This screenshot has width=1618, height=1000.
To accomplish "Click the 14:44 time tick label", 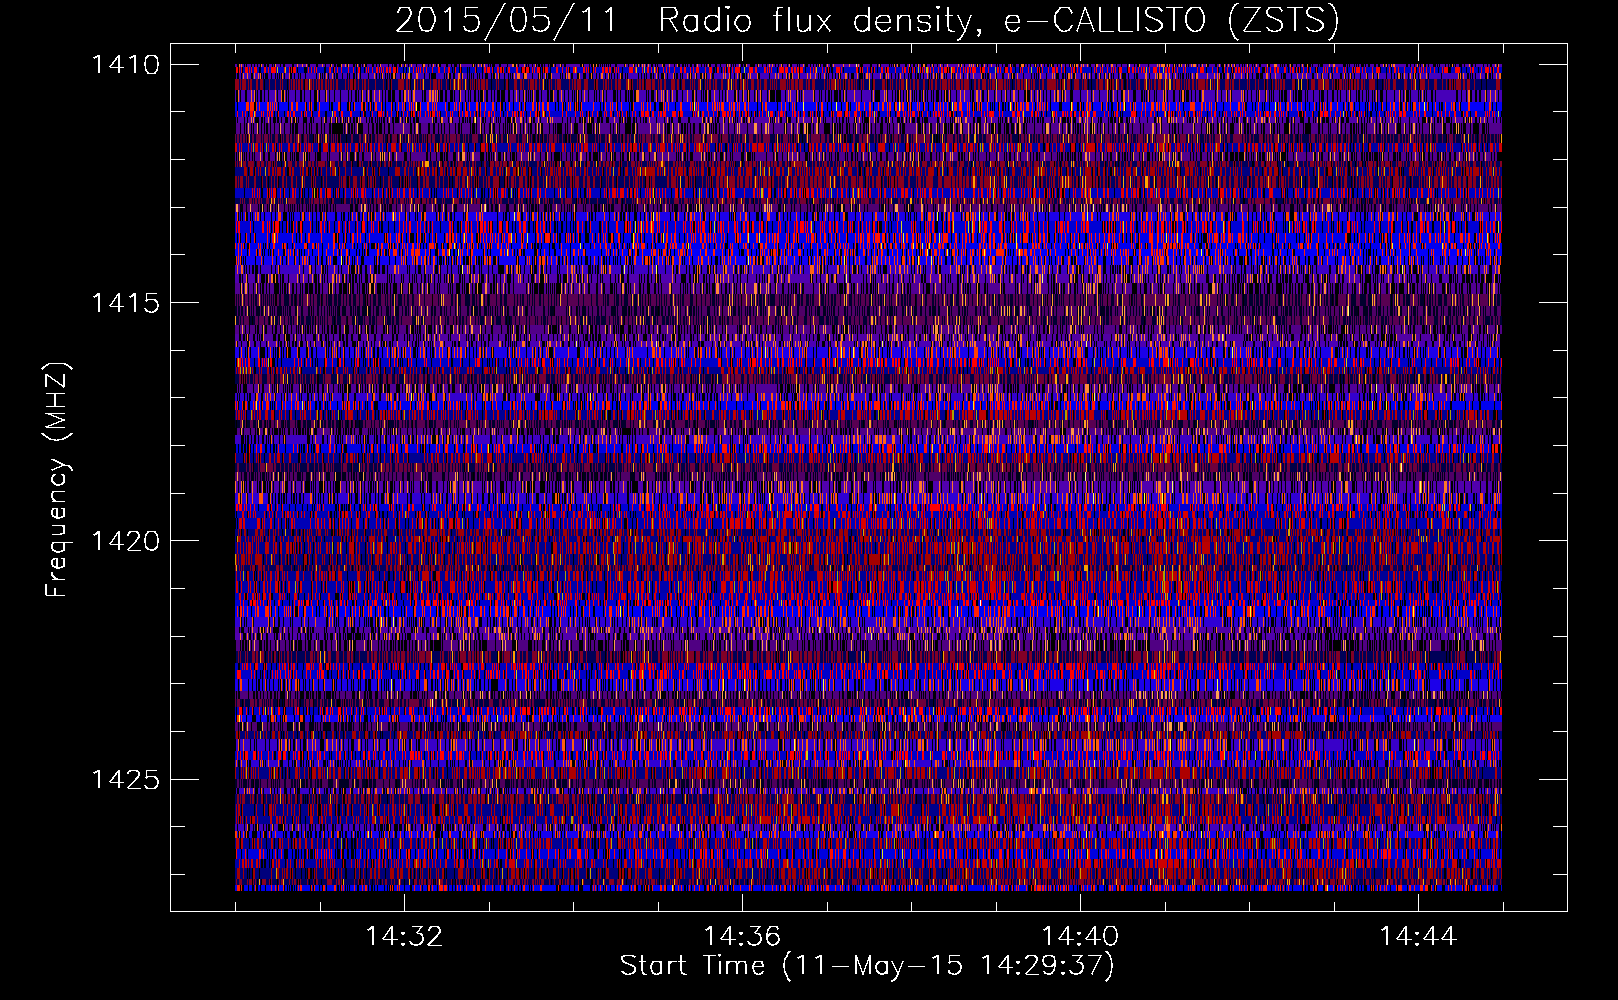I will point(1418,937).
